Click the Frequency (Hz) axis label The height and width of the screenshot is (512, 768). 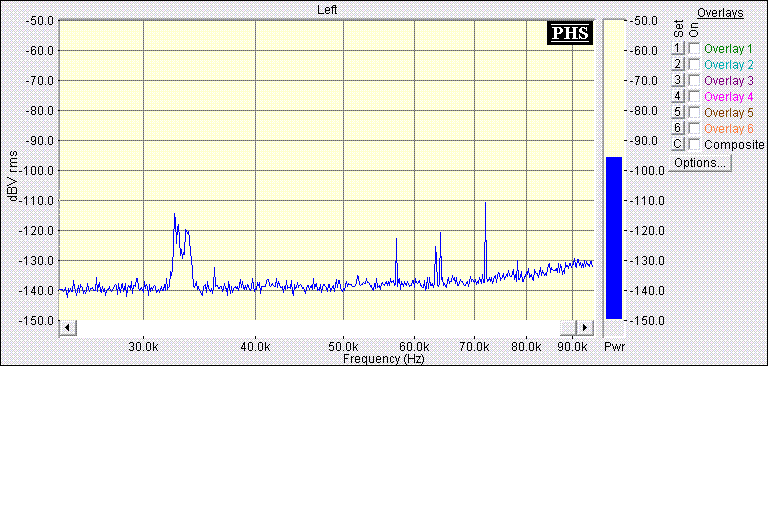click(384, 359)
